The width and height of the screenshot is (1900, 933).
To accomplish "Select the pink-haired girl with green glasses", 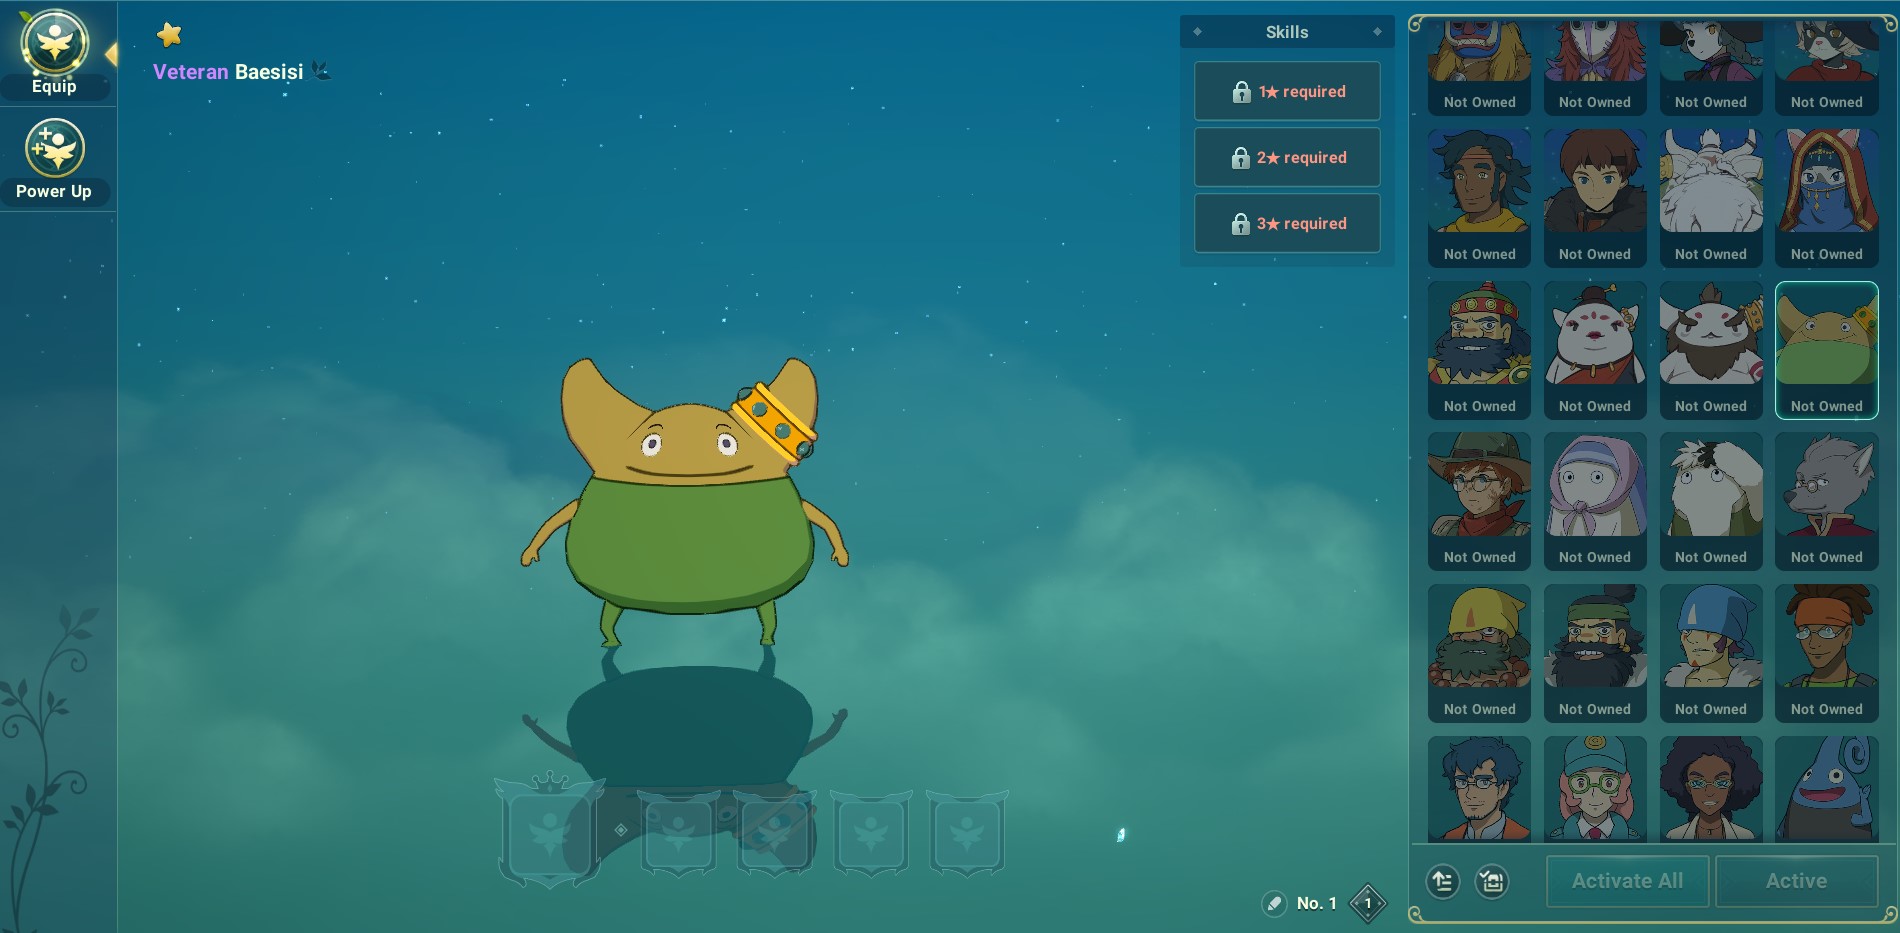I will click(1595, 788).
